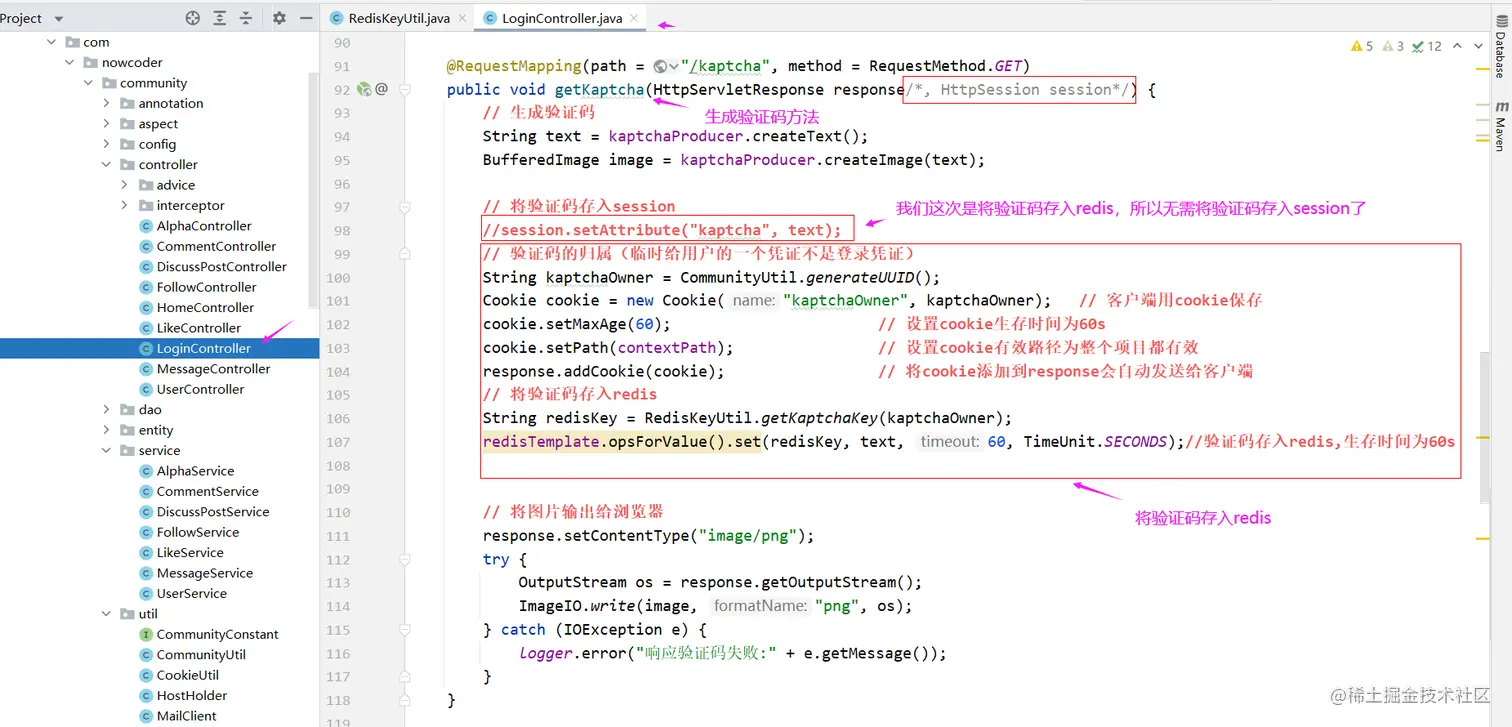Click line number 107 in gutter
Viewport: 1512px width, 727px height.
tap(338, 442)
